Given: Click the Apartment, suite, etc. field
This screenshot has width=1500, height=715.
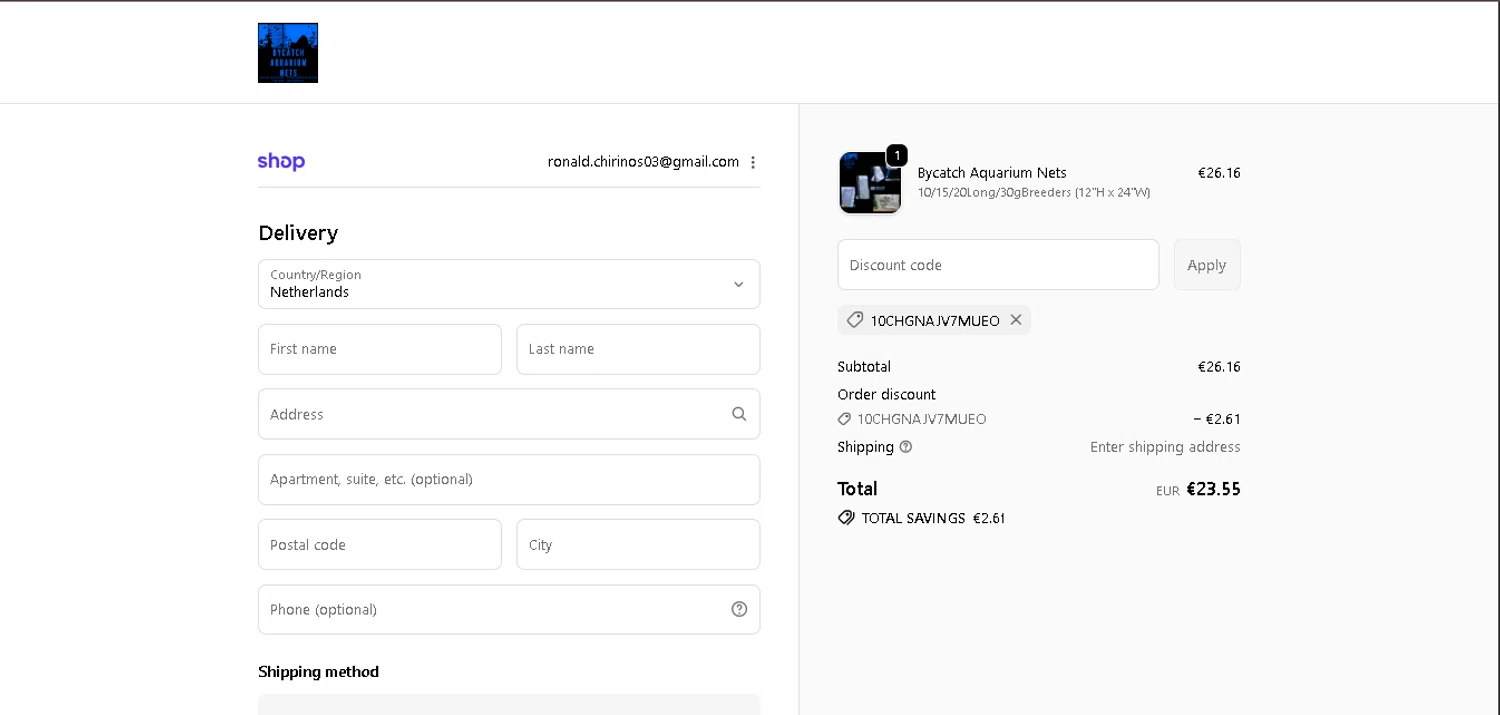Looking at the screenshot, I should coord(509,479).
